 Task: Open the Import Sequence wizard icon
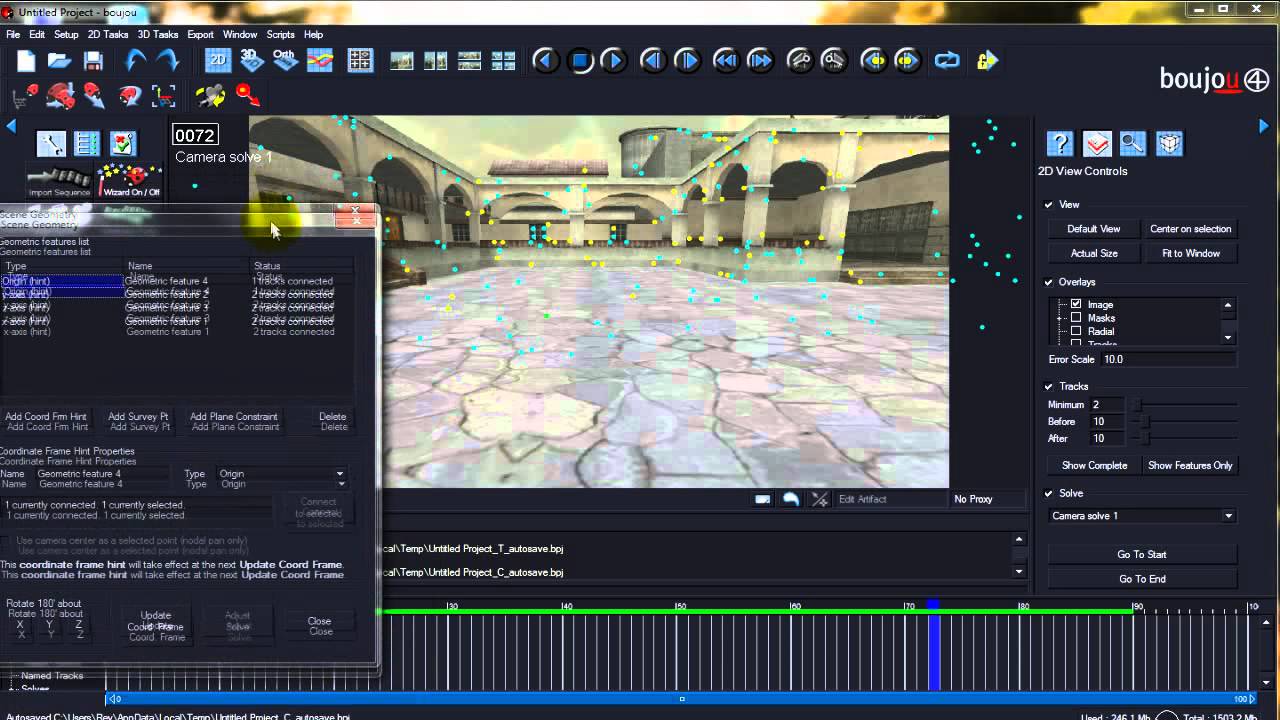click(x=59, y=182)
